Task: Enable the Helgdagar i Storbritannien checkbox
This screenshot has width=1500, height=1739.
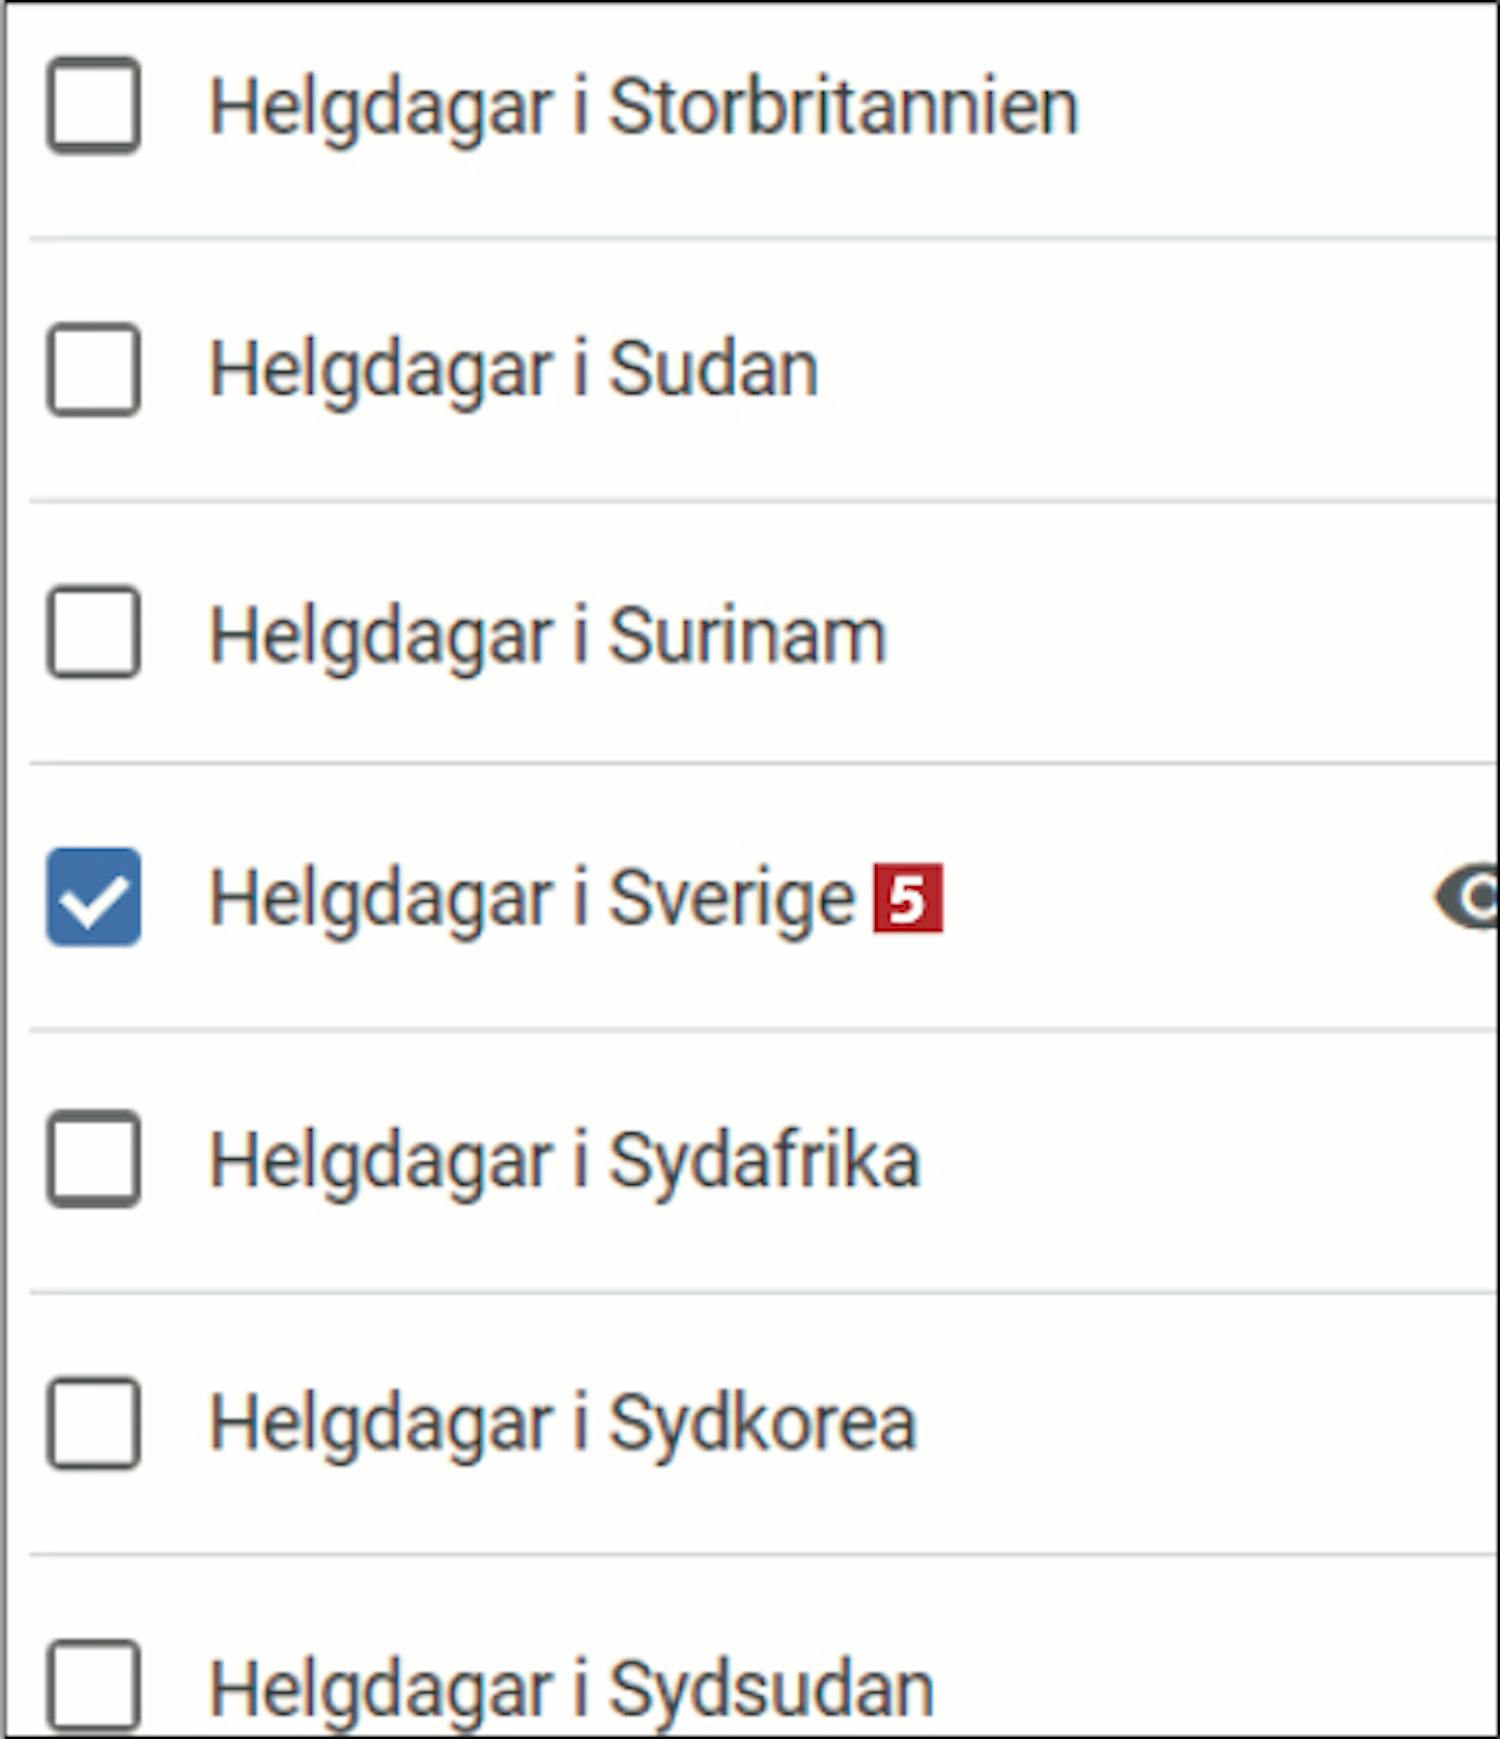Action: pyautogui.click(x=93, y=106)
